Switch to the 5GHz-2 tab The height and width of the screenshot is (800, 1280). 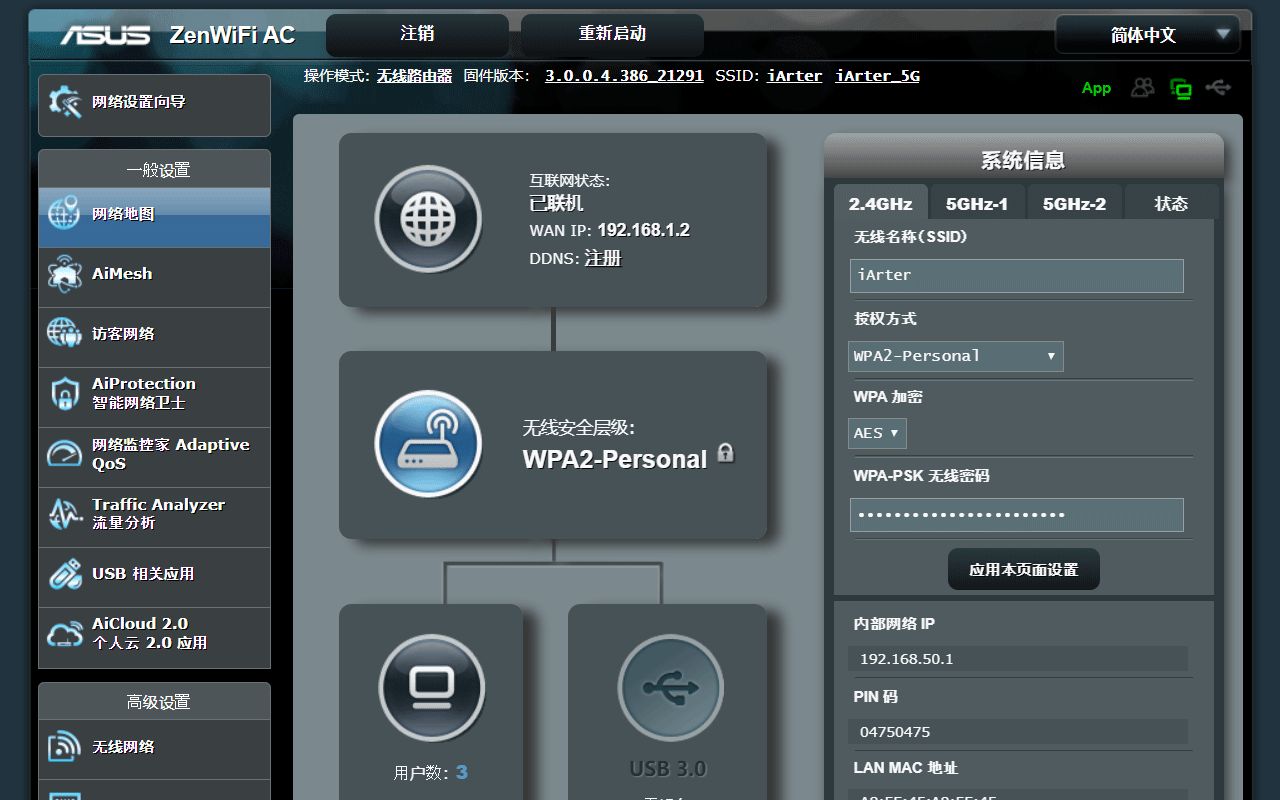point(1074,203)
